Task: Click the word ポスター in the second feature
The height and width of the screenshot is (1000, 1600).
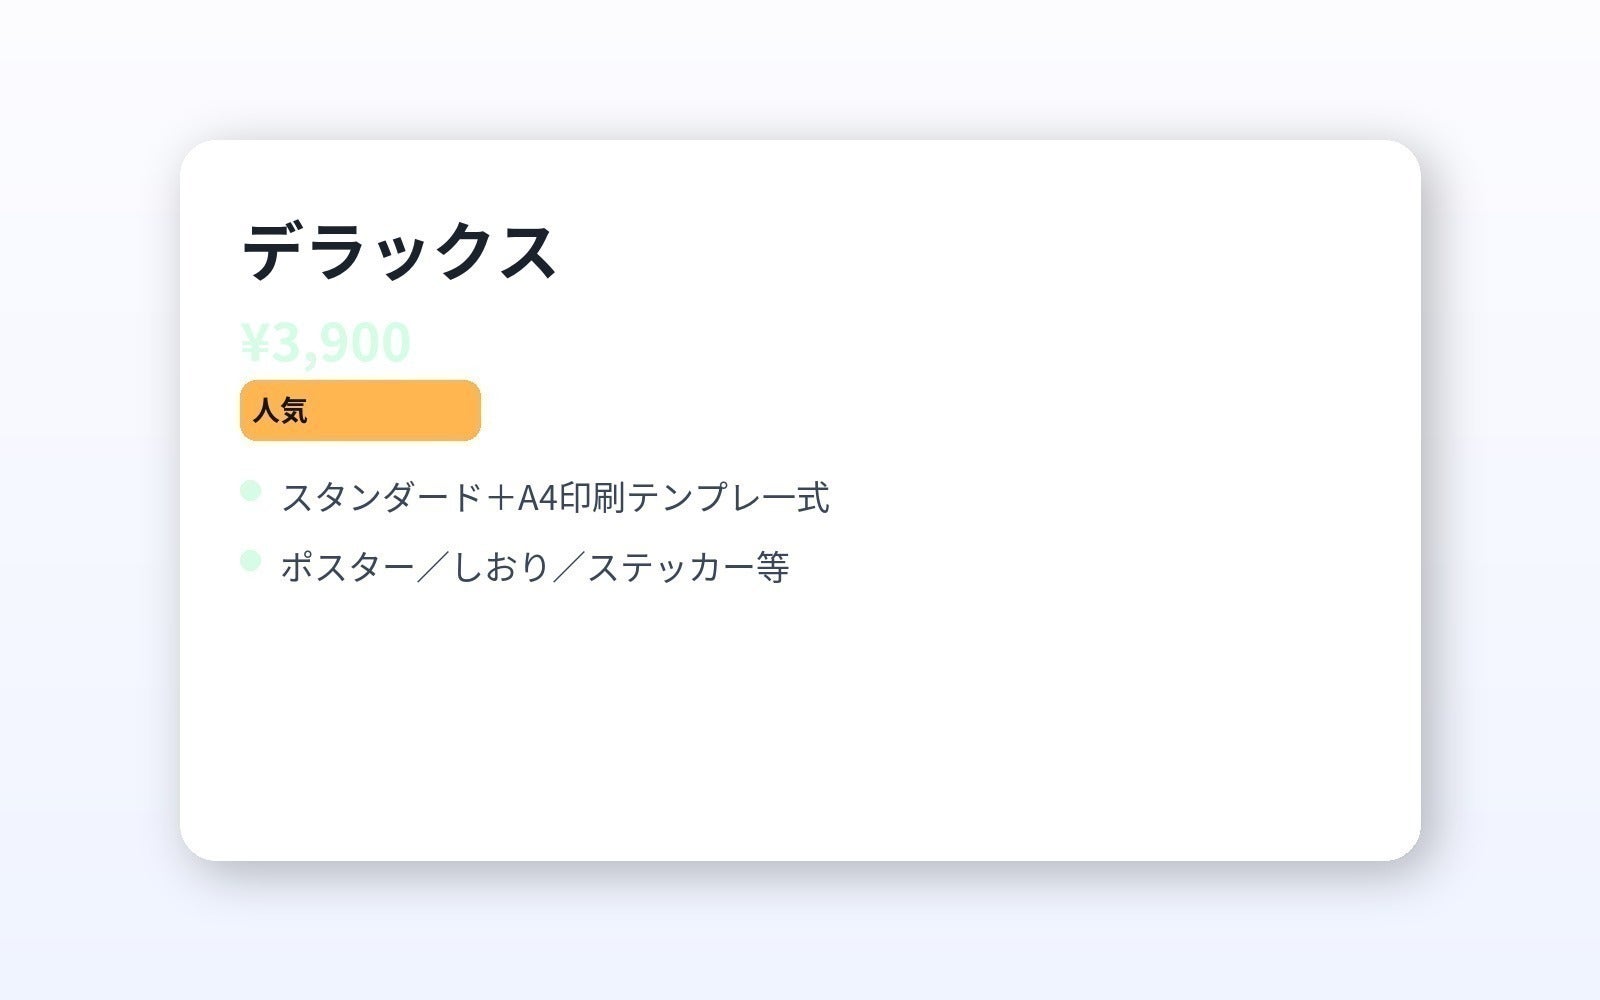Action: (x=347, y=567)
